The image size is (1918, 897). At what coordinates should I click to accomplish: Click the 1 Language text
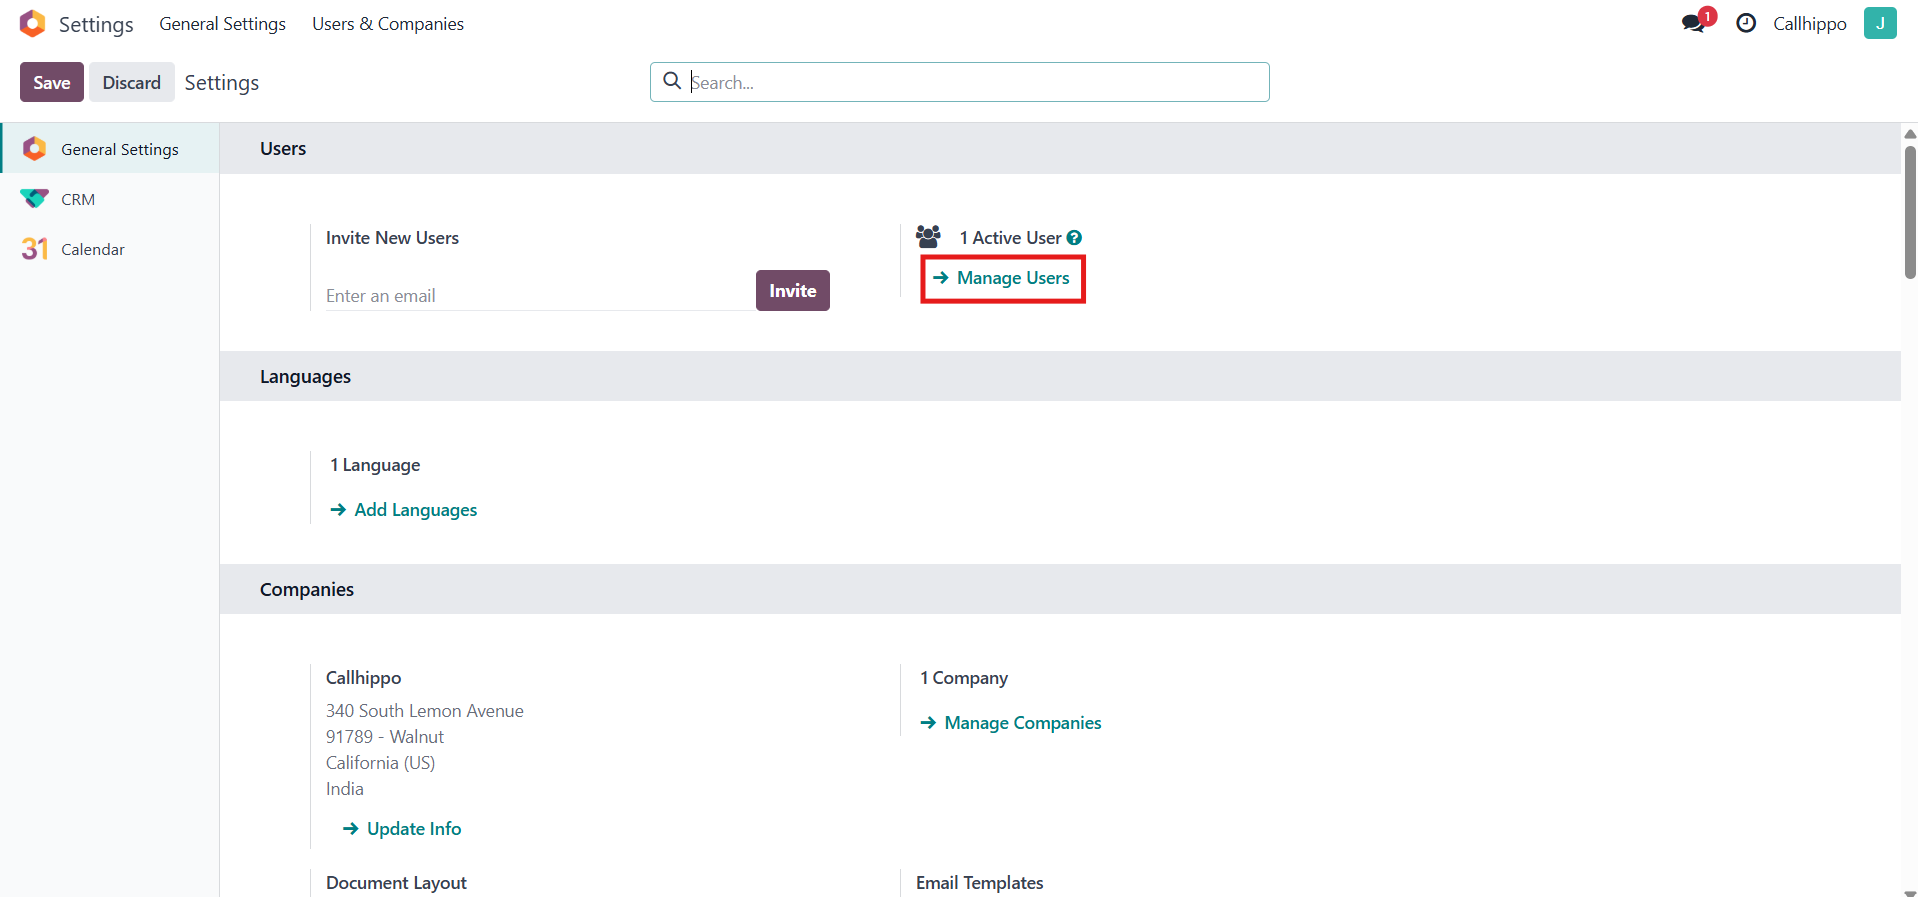point(375,465)
